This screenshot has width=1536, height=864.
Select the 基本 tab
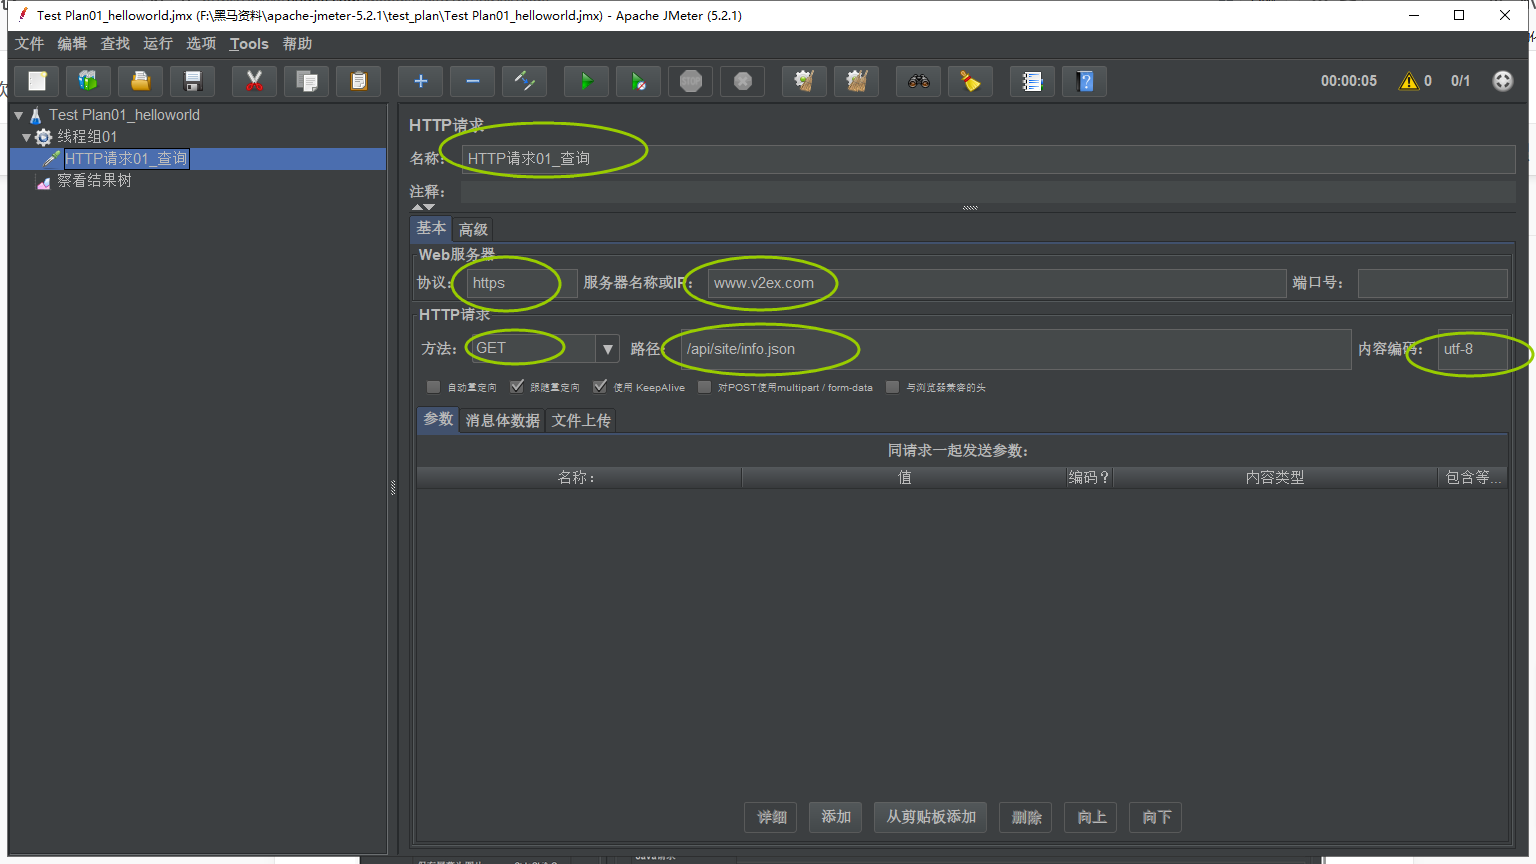[x=431, y=229]
